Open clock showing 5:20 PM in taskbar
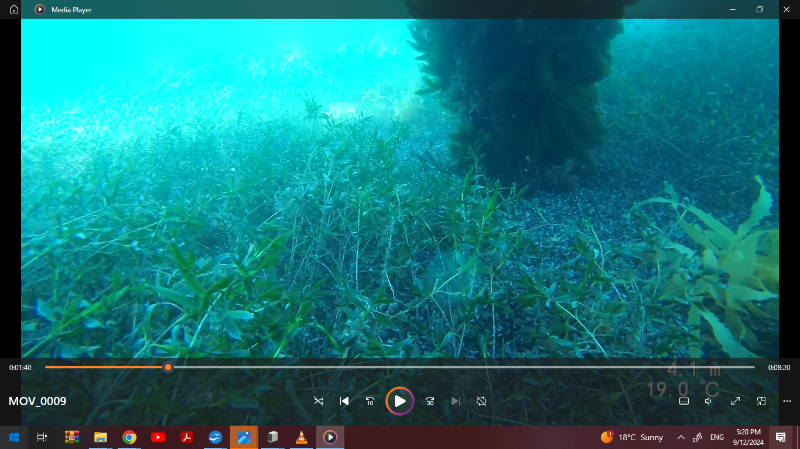Viewport: 800px width, 449px height. [748, 437]
